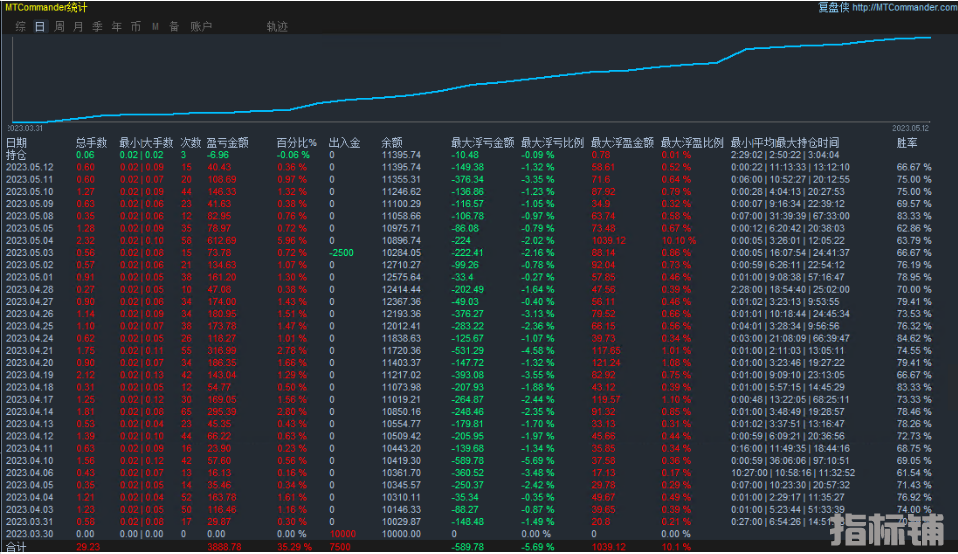958x554 pixels.
Task: Select the 年 yearly tab
Action: point(117,26)
